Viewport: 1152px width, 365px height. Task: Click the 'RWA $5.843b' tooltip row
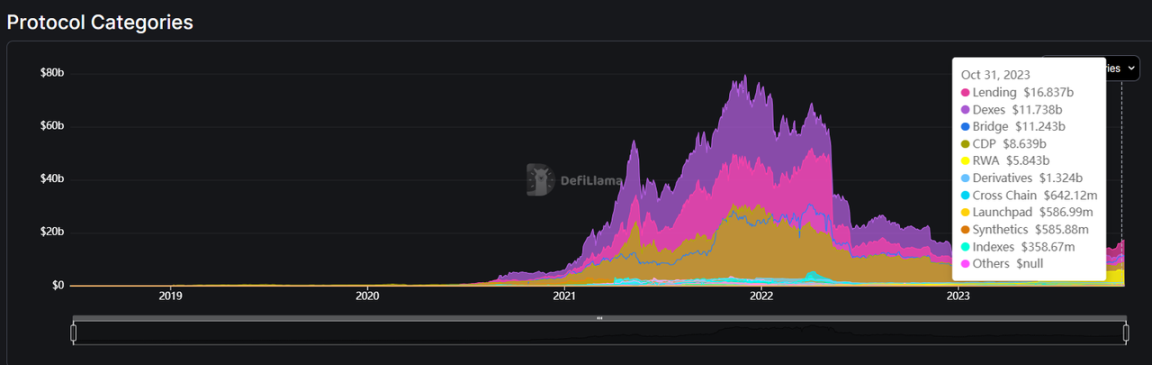click(x=1005, y=161)
